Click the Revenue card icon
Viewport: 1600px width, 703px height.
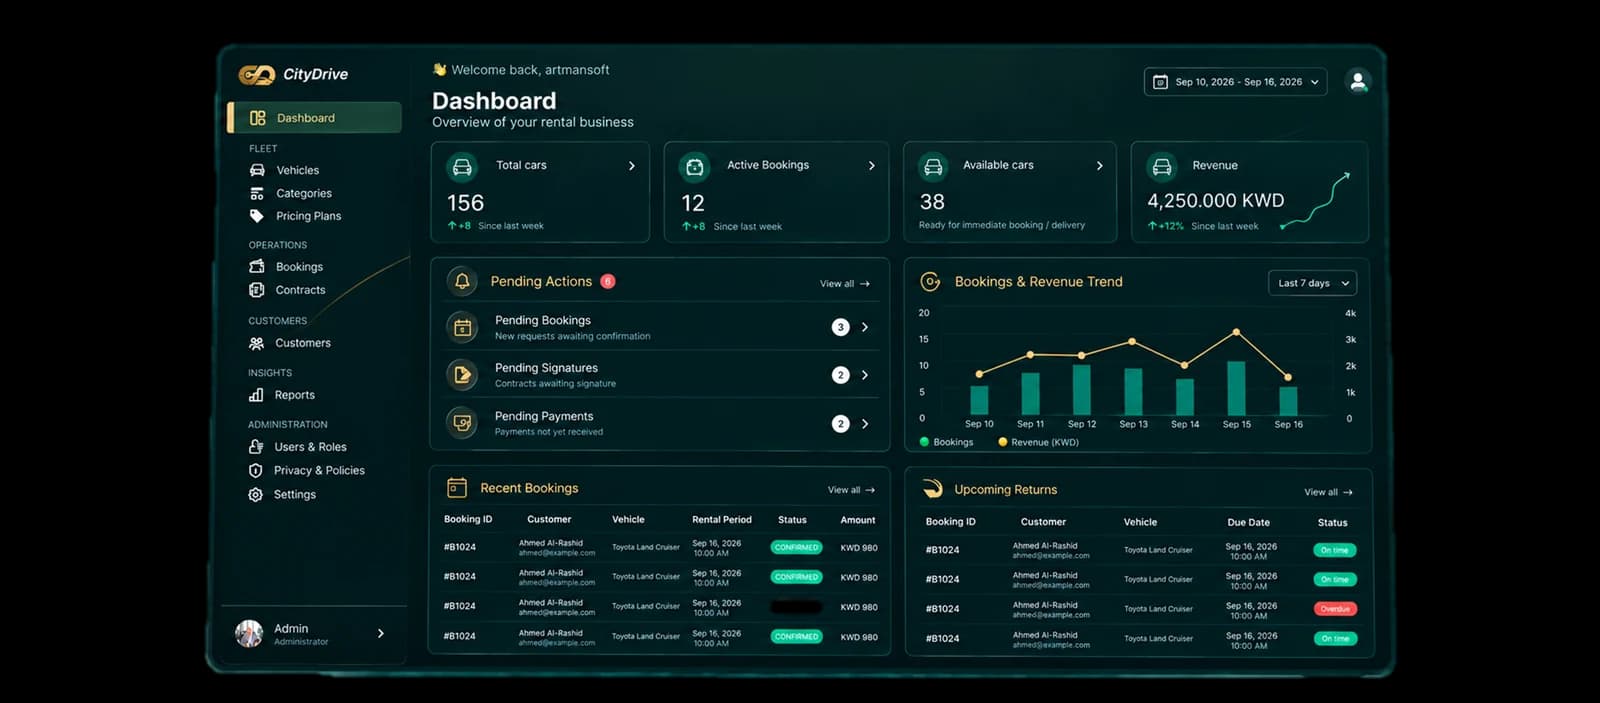tap(1162, 166)
